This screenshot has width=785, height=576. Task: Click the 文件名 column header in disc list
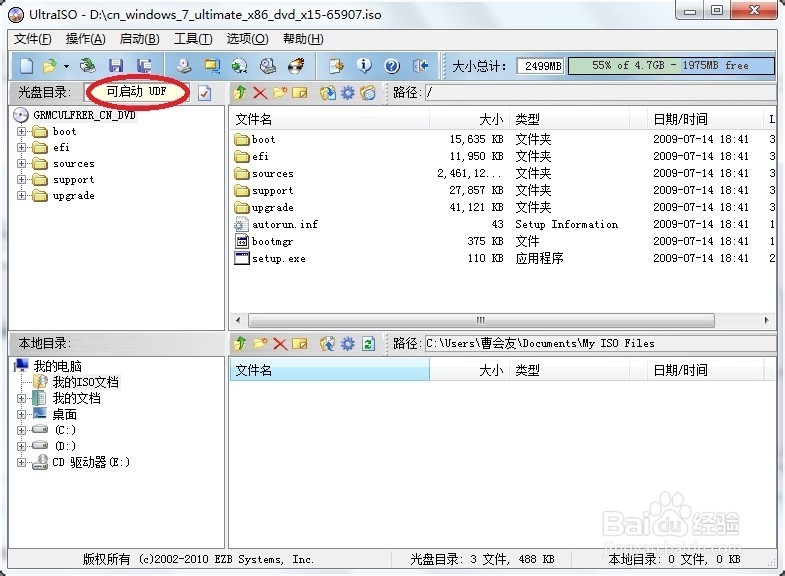(x=330, y=119)
